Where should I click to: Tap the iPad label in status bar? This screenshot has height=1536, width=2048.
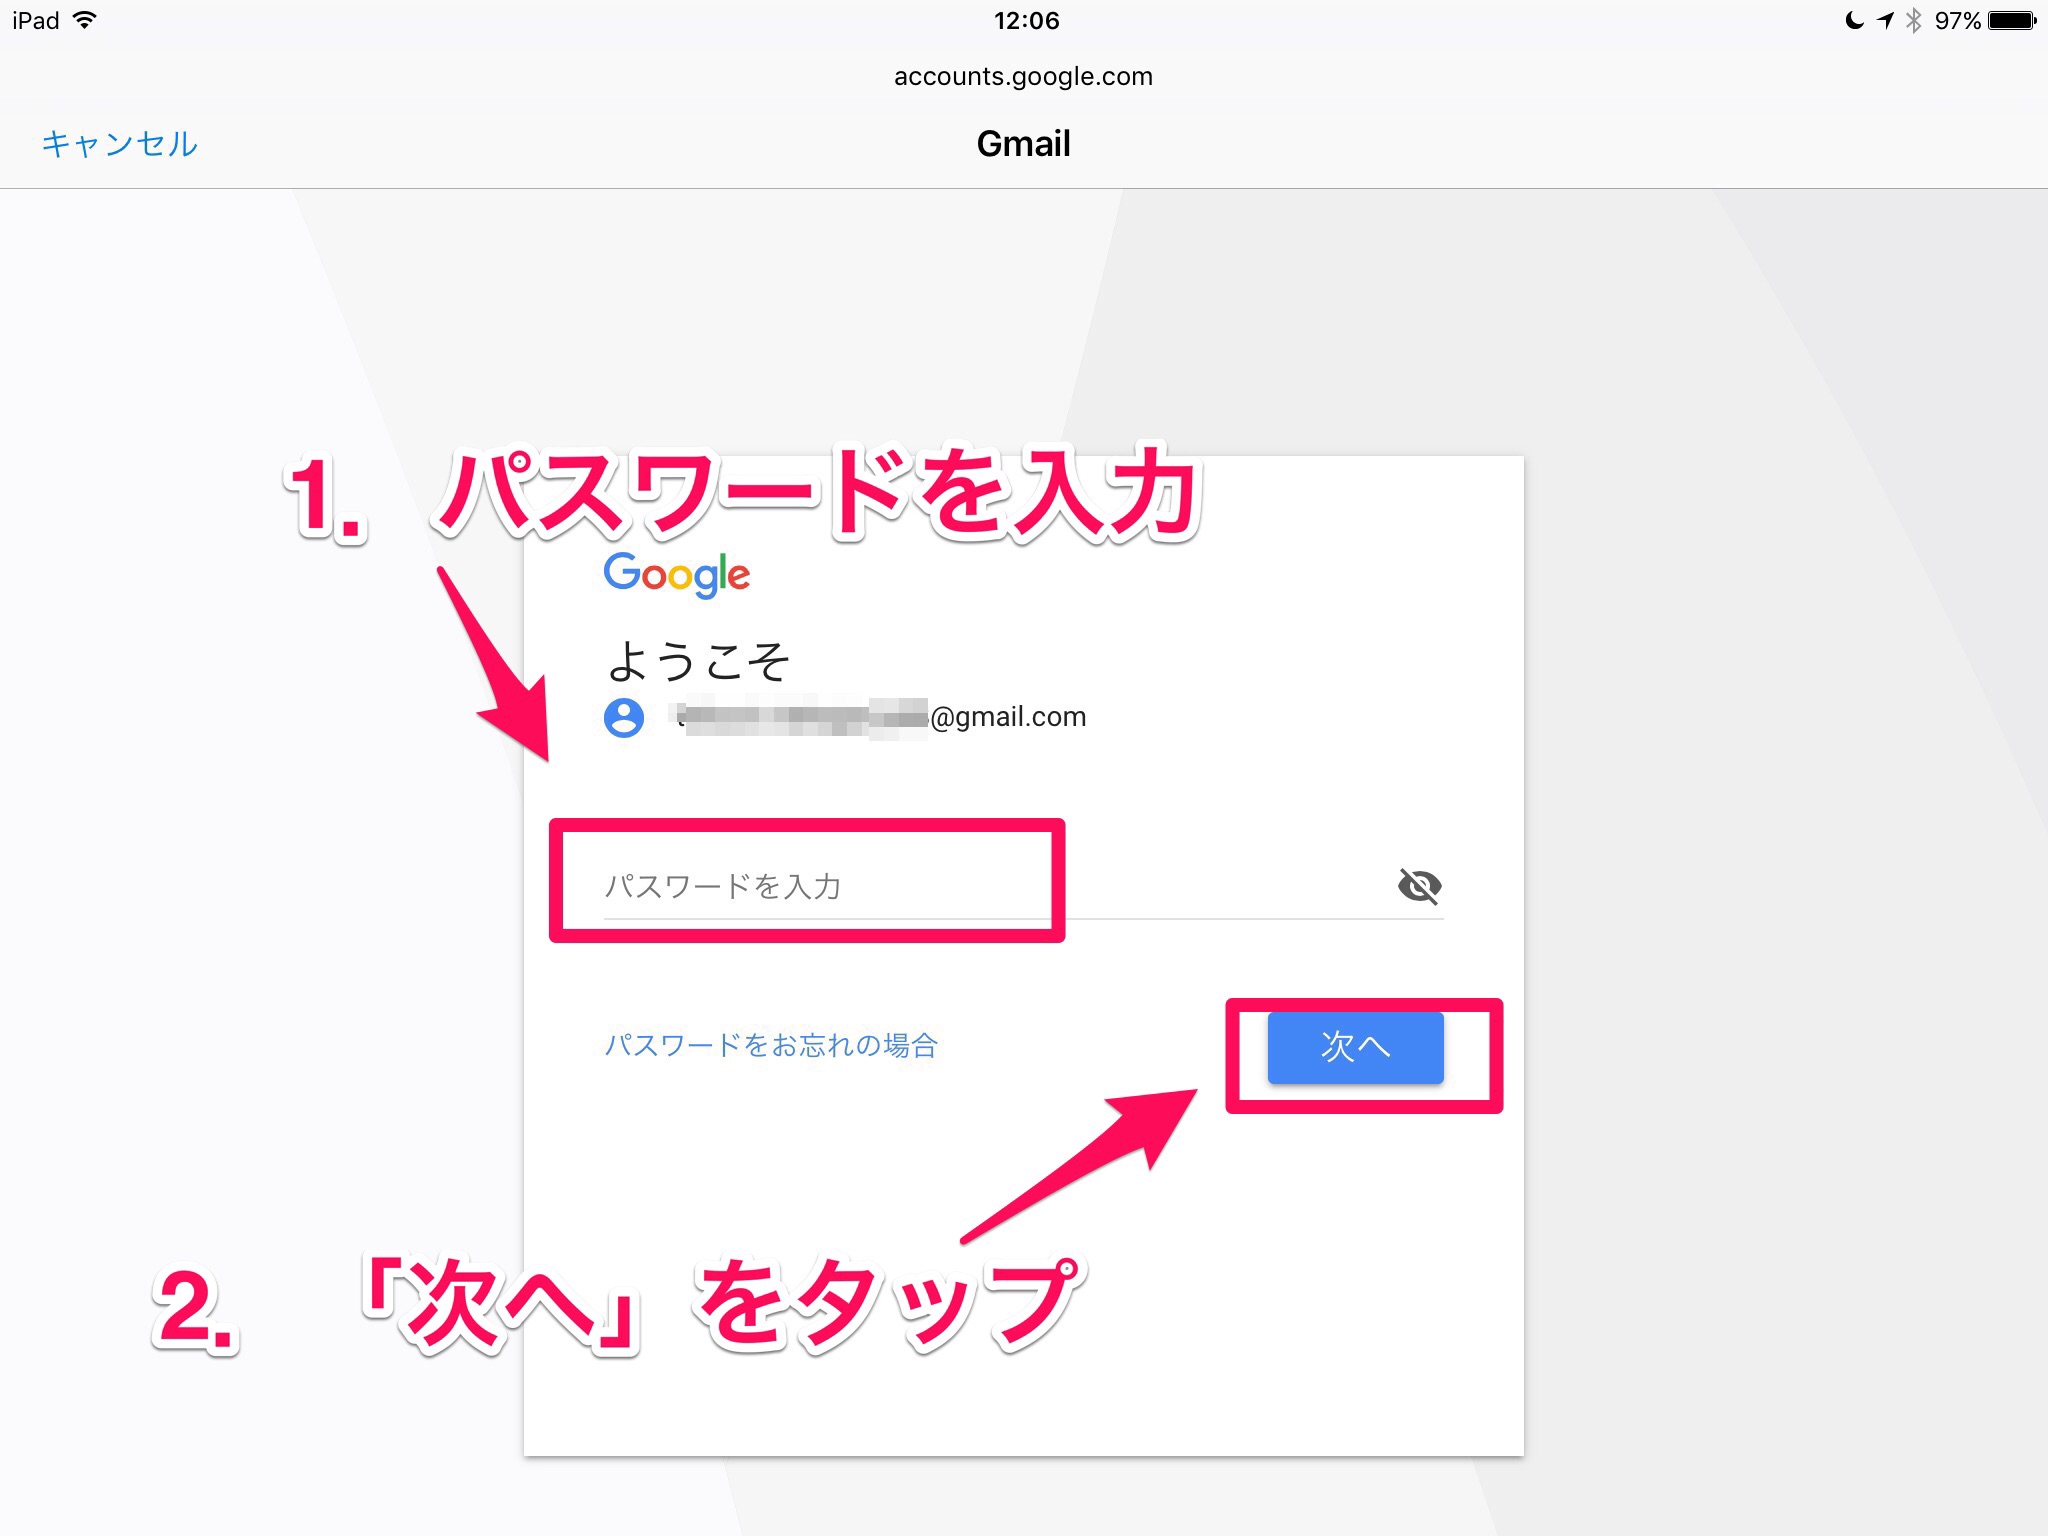click(x=36, y=20)
